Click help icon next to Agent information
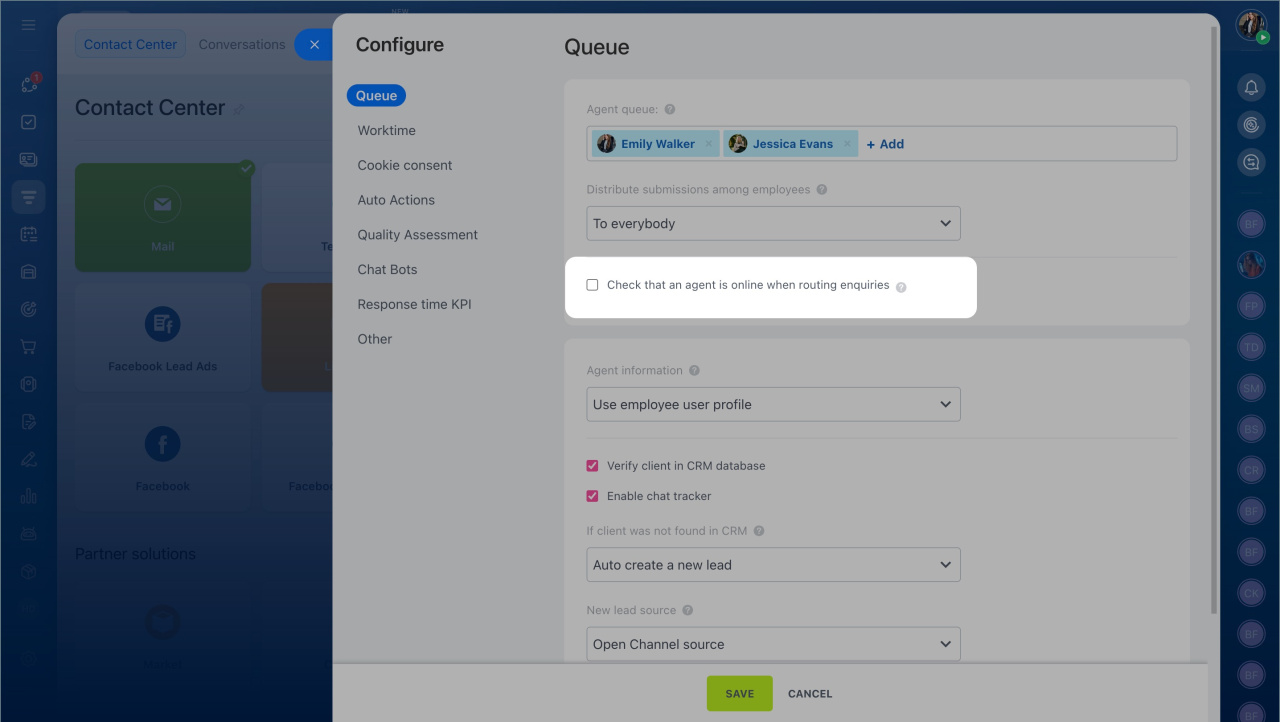The image size is (1280, 722). [x=695, y=371]
